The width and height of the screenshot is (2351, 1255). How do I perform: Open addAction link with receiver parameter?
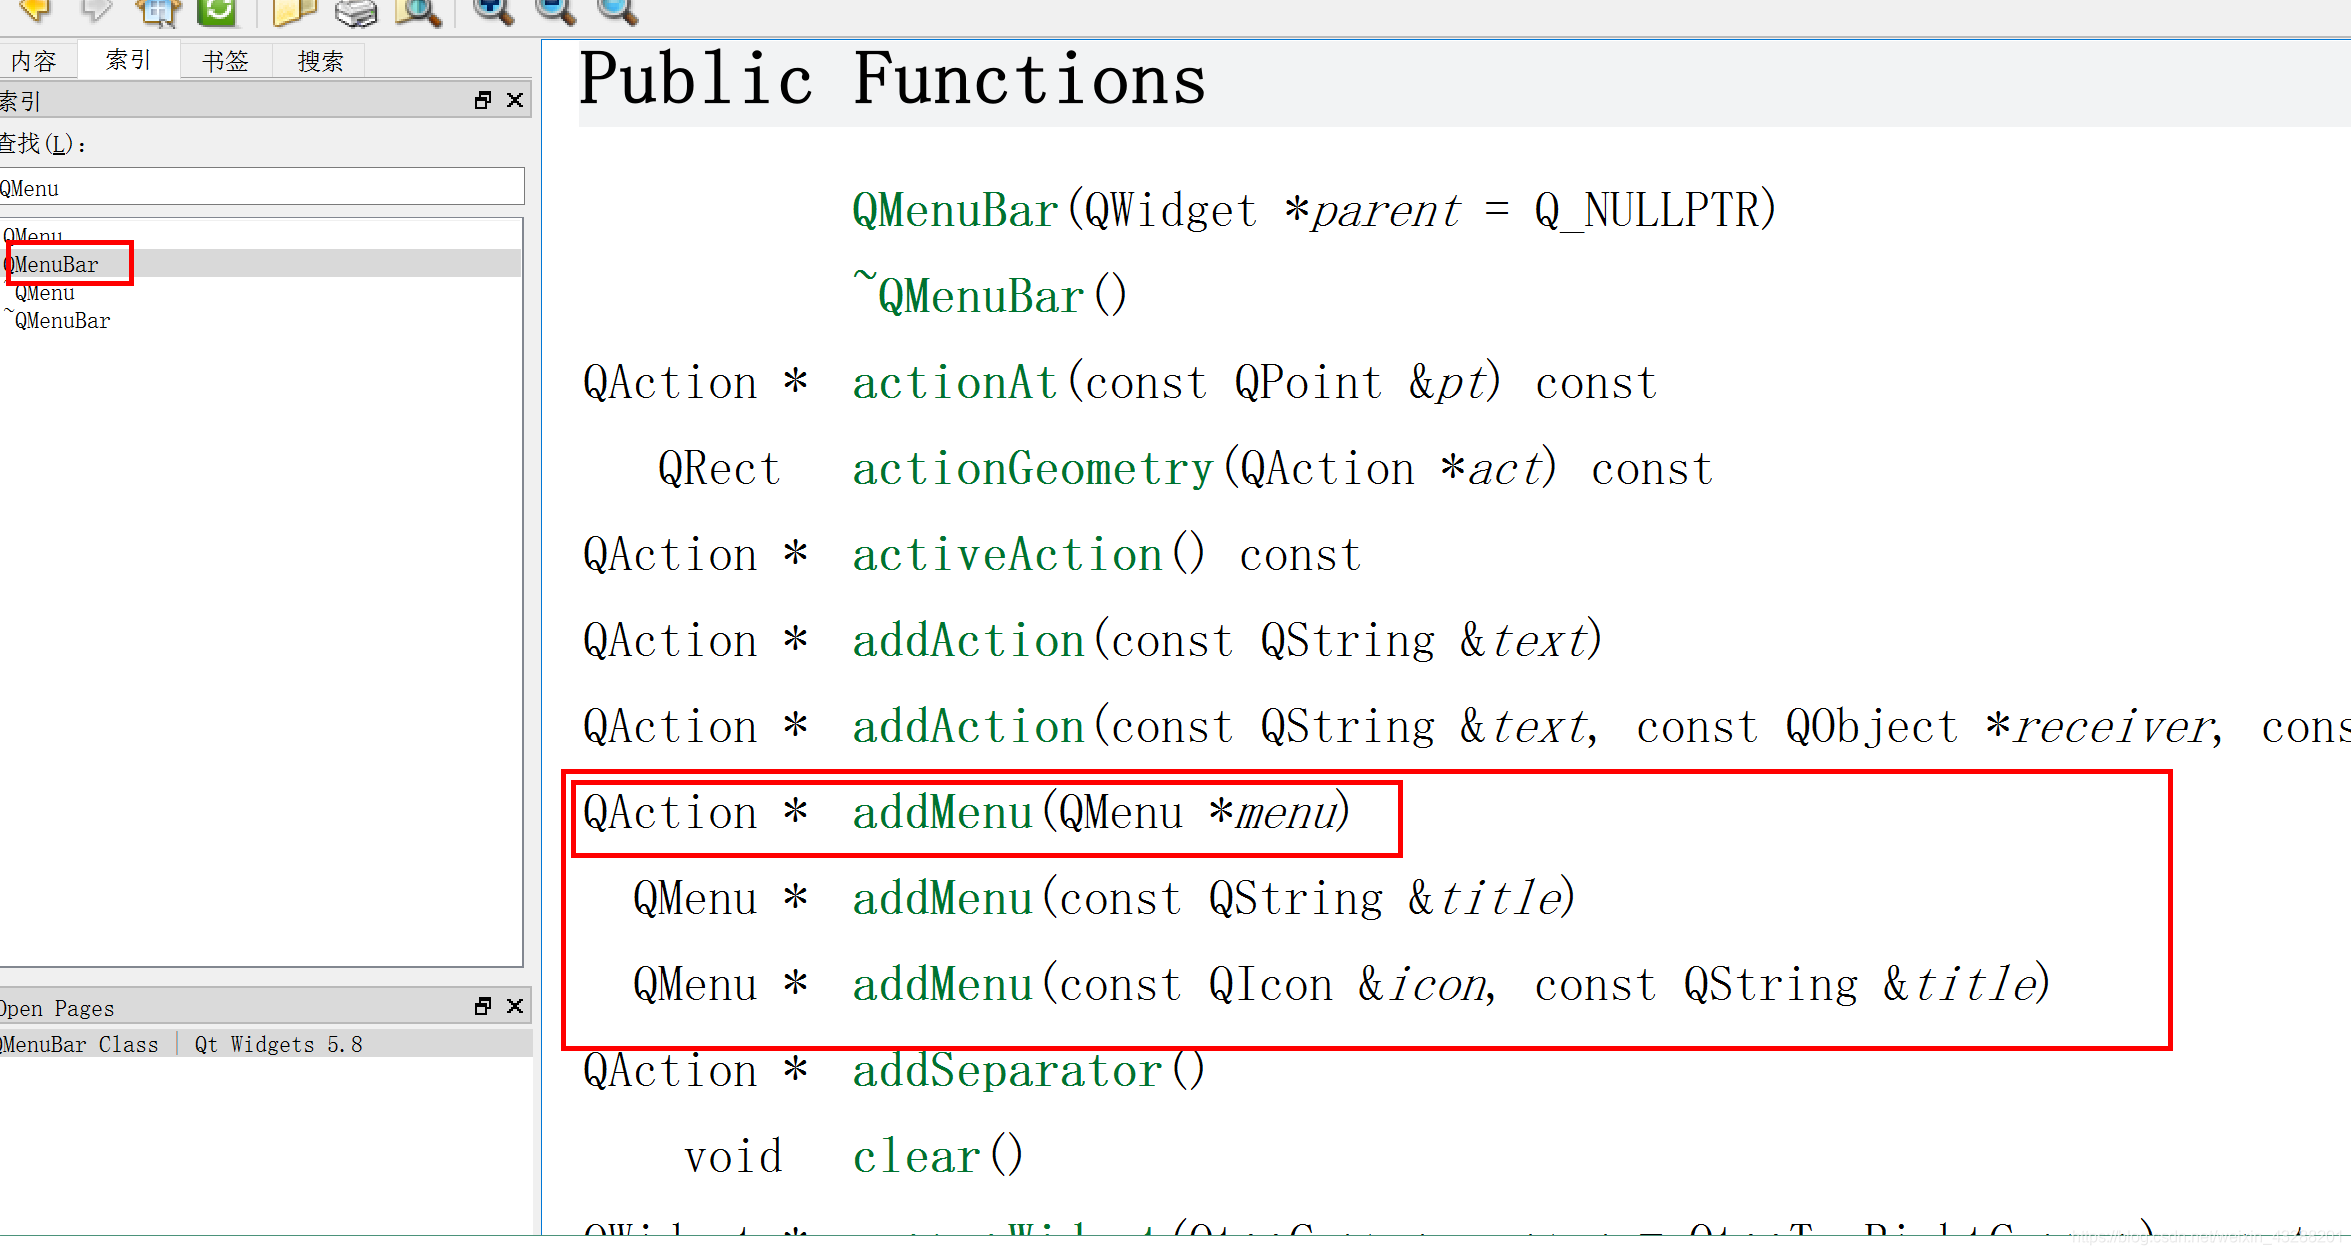[969, 727]
